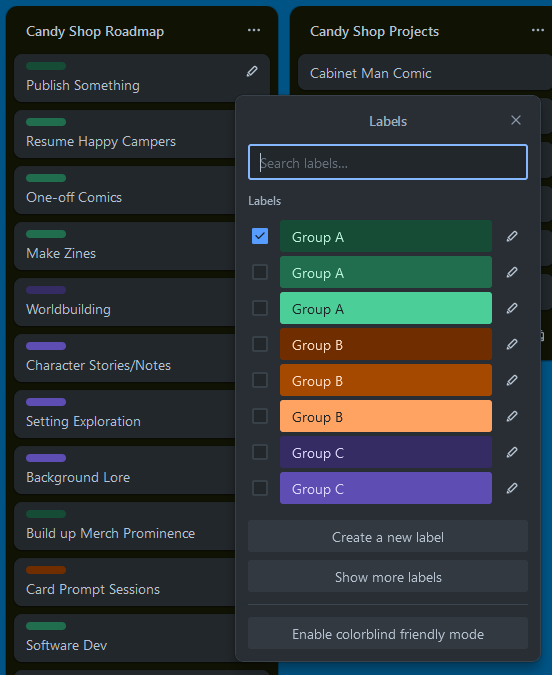Edit the bright mint Group A label
This screenshot has width=552, height=675.
pyautogui.click(x=512, y=308)
